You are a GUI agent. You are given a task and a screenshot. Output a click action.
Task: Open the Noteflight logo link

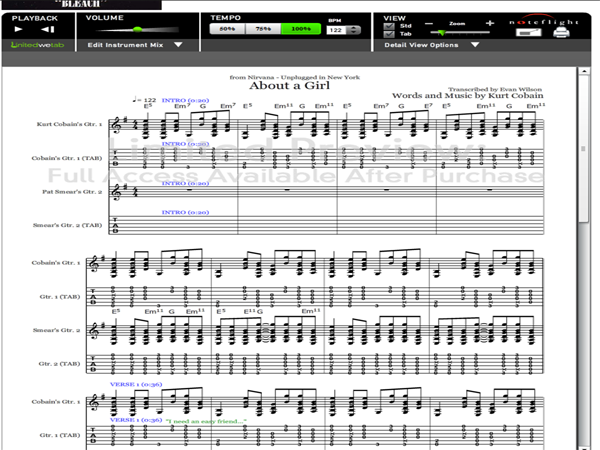[544, 21]
